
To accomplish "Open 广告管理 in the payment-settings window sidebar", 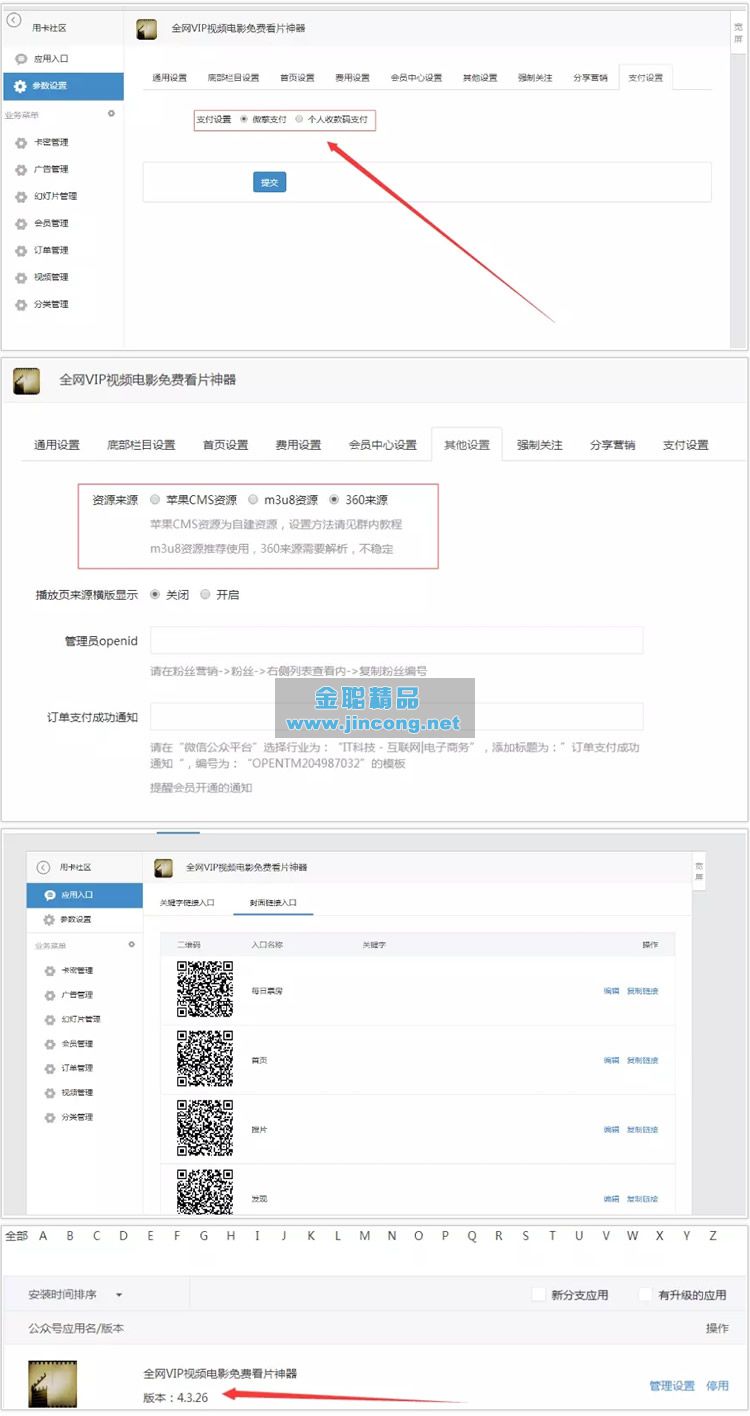I will tap(51, 170).
